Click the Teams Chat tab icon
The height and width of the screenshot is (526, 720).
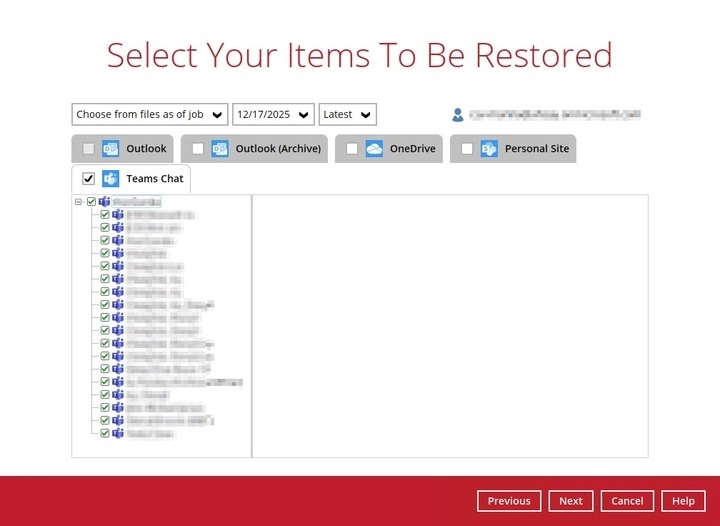tap(111, 179)
